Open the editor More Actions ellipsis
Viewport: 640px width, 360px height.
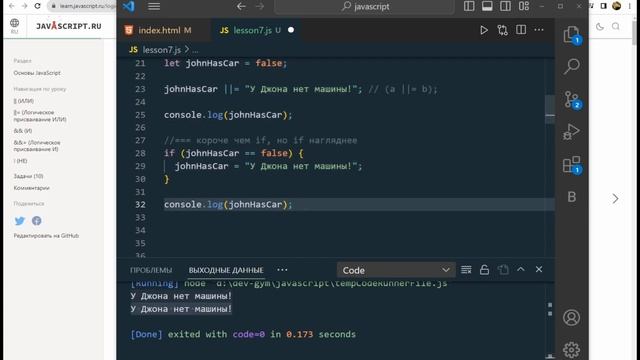coord(539,30)
